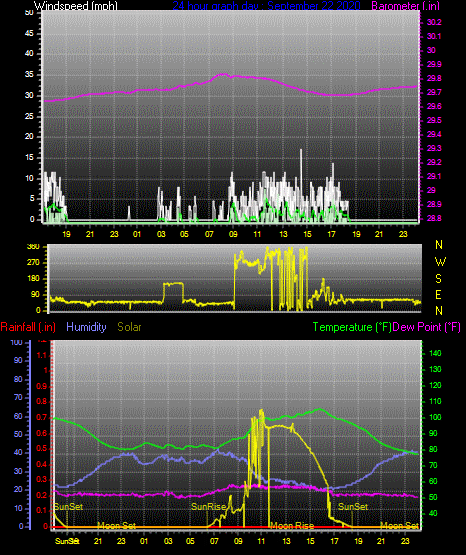The width and height of the screenshot is (466, 555).
Task: Click the '30.2' barometer scale value
Action: tap(434, 22)
